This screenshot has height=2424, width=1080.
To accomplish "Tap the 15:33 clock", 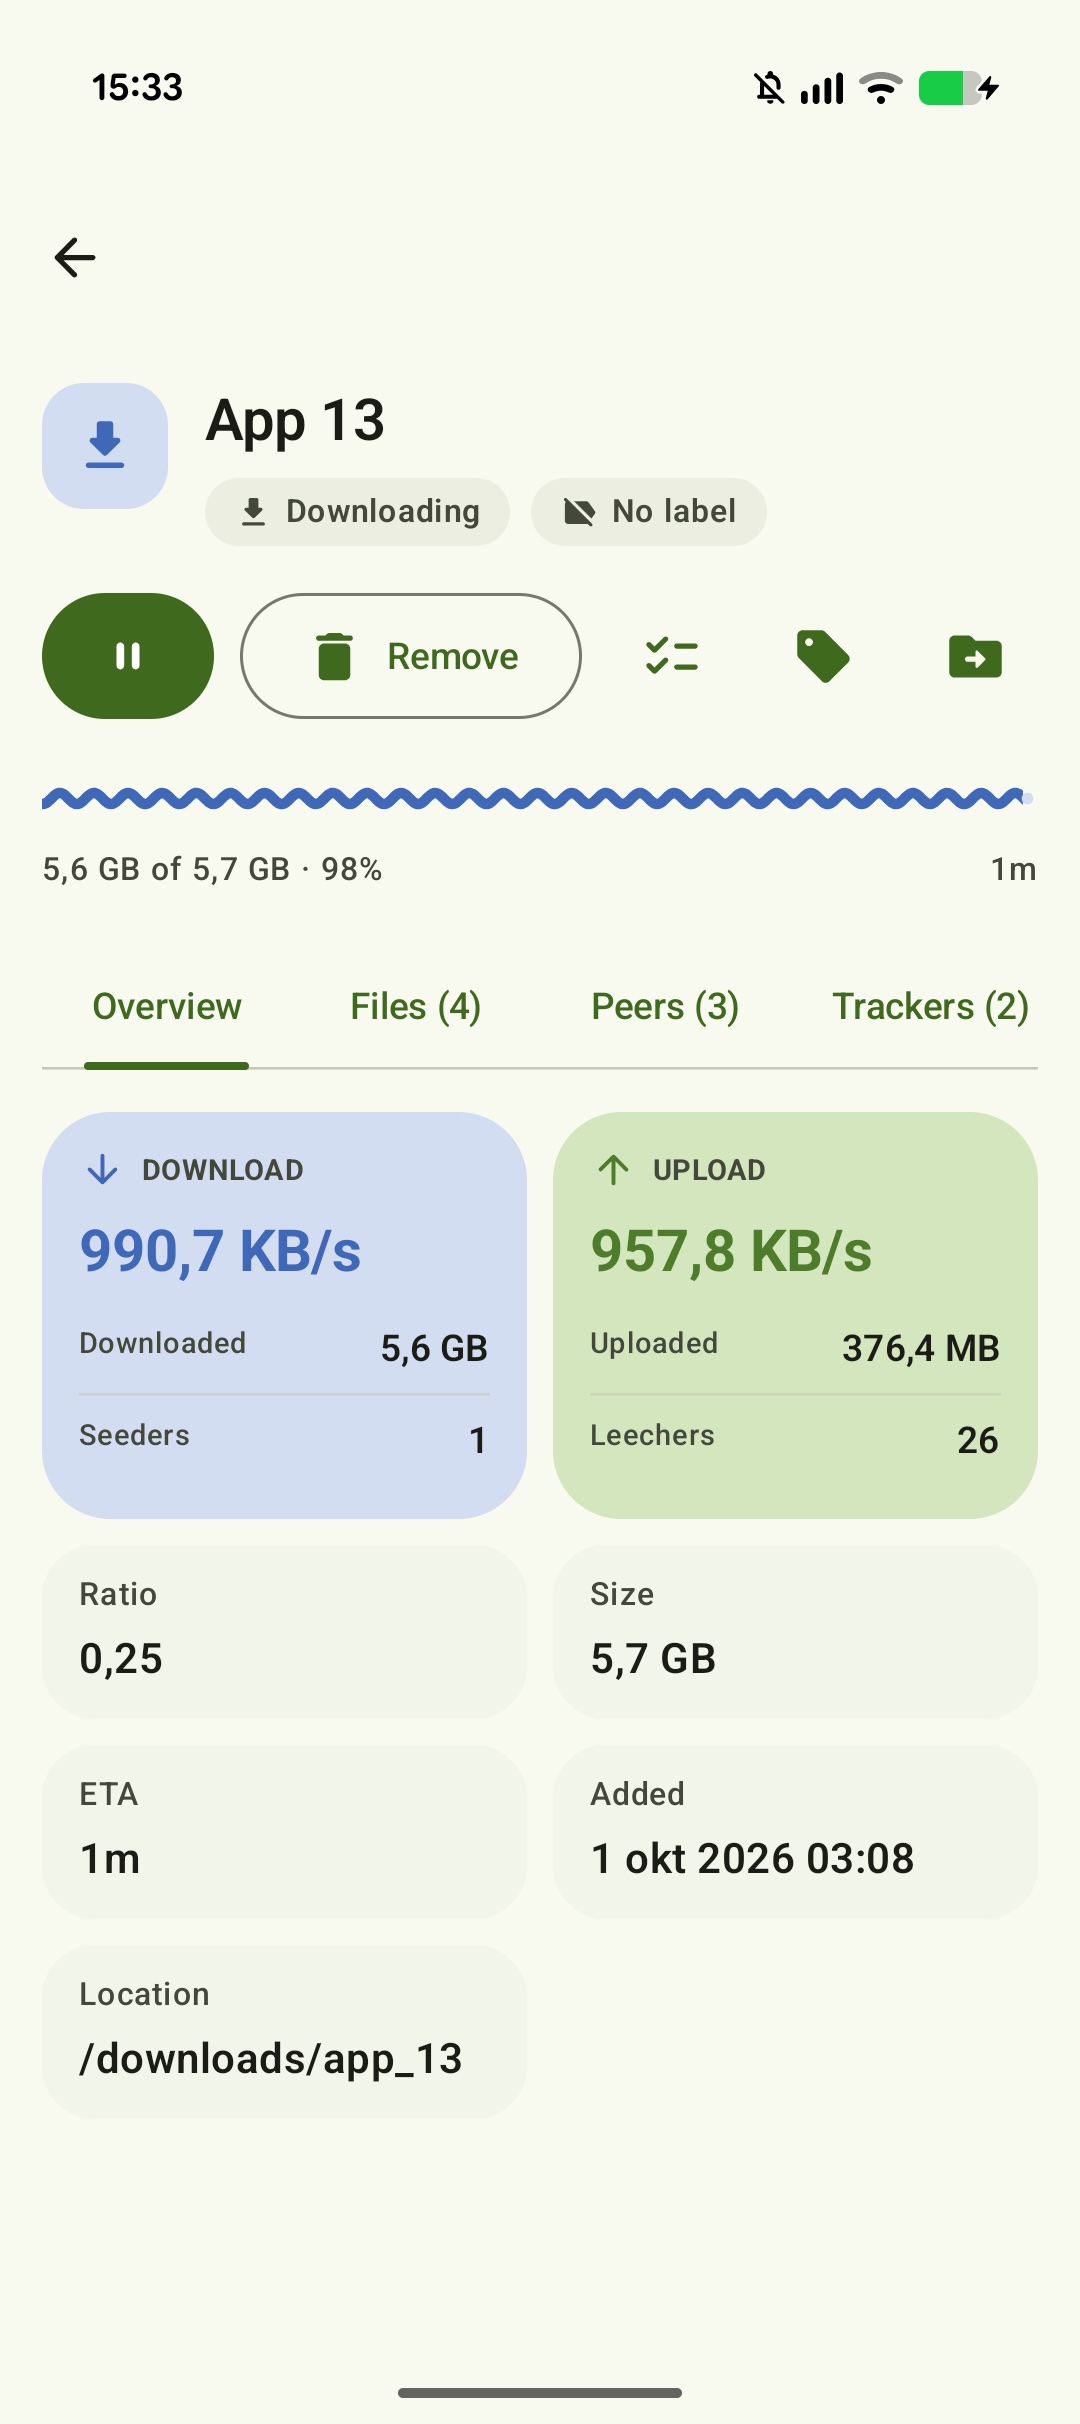I will tap(137, 88).
